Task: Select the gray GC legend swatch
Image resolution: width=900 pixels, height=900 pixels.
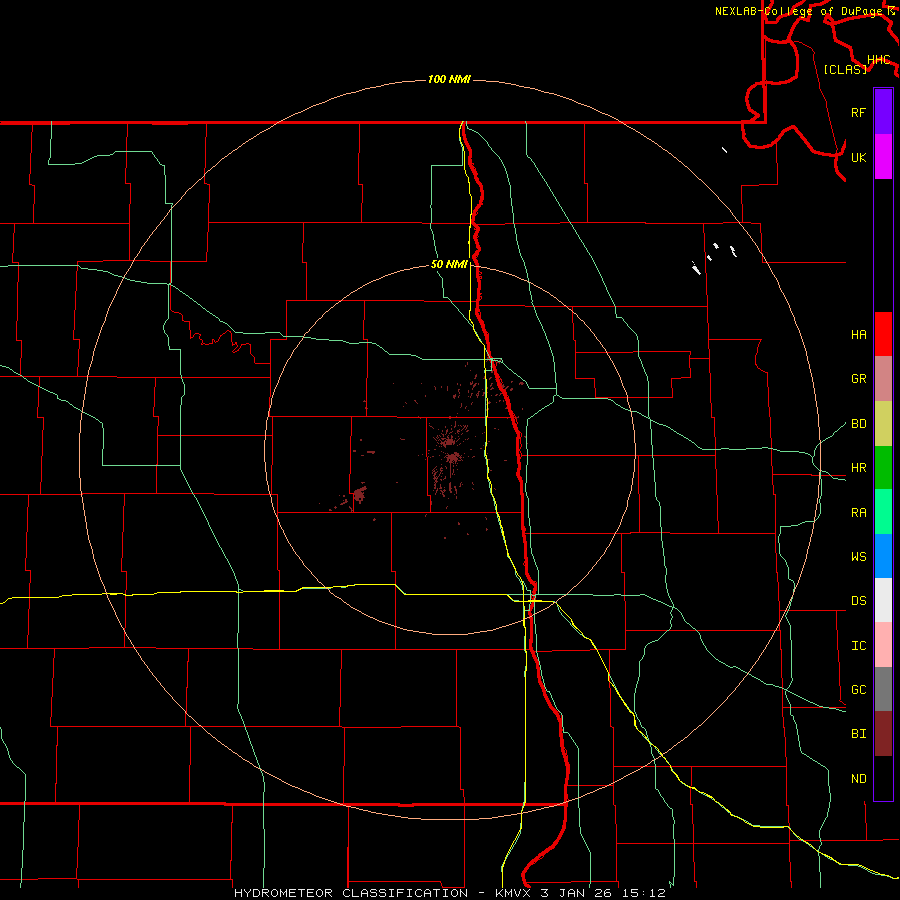Action: click(883, 689)
